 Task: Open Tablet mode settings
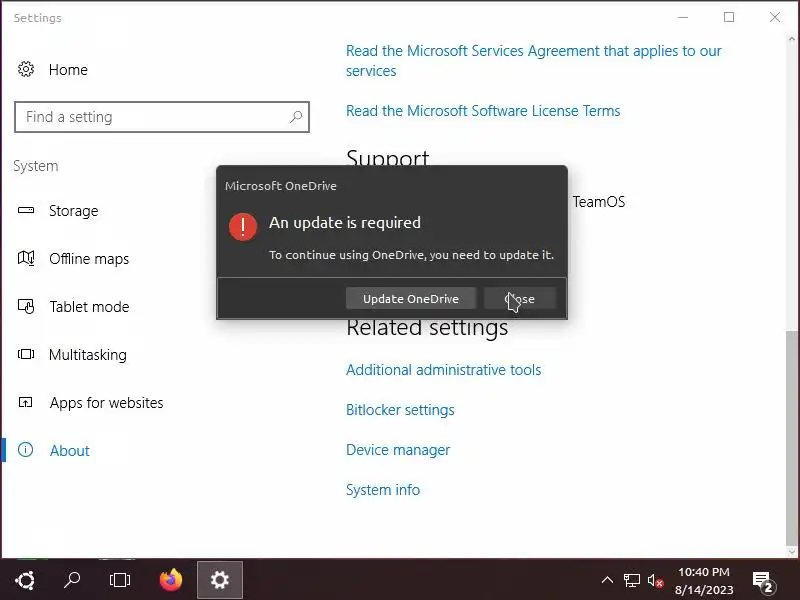tap(89, 307)
